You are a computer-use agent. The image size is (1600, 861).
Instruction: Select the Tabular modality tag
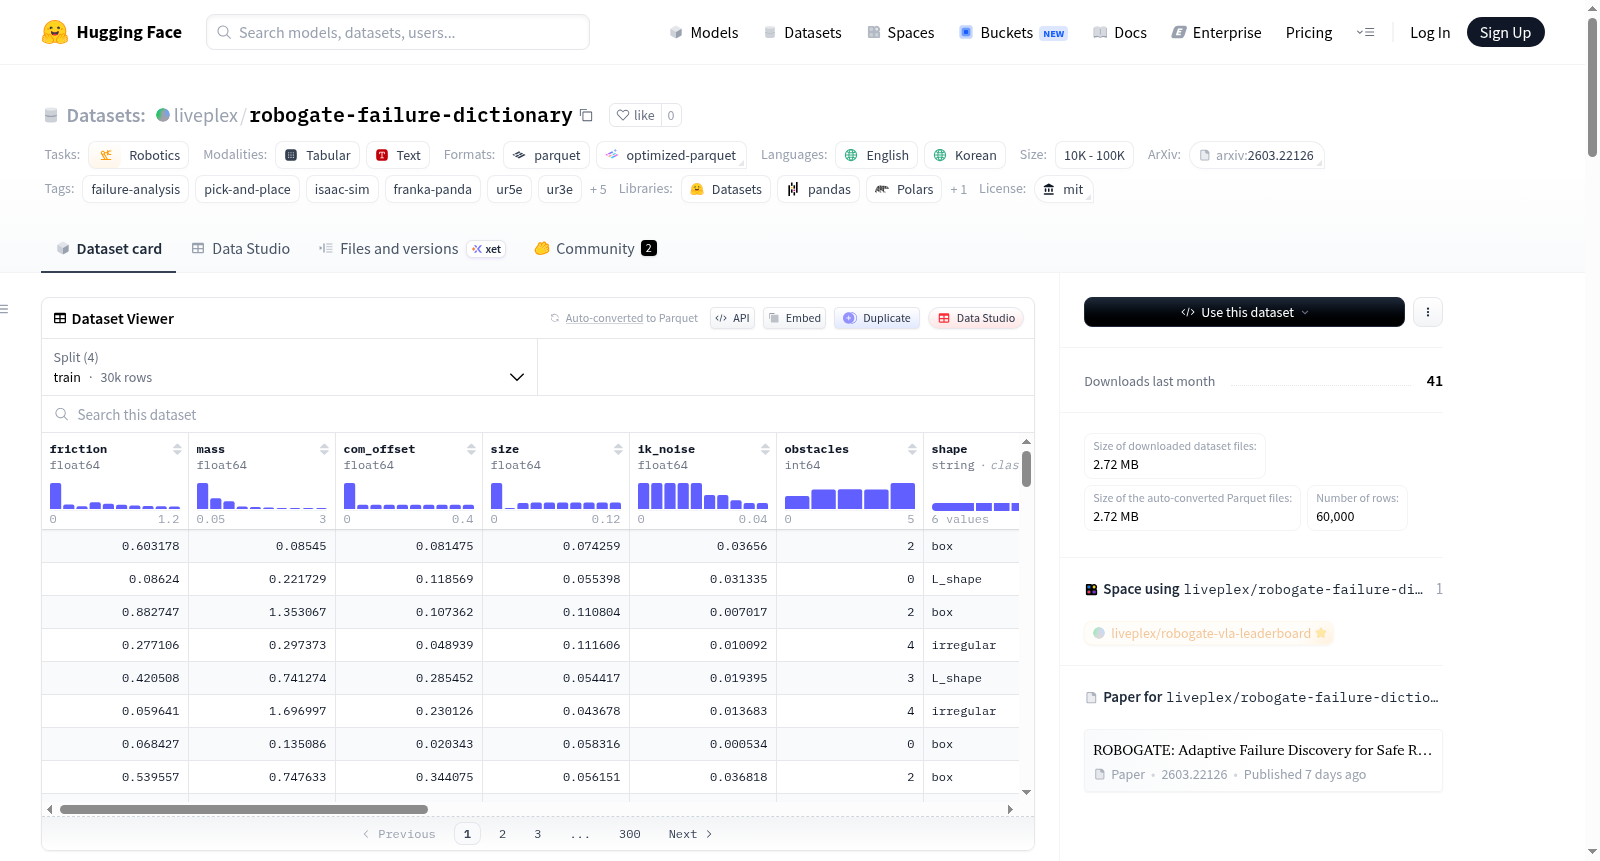[x=318, y=155]
